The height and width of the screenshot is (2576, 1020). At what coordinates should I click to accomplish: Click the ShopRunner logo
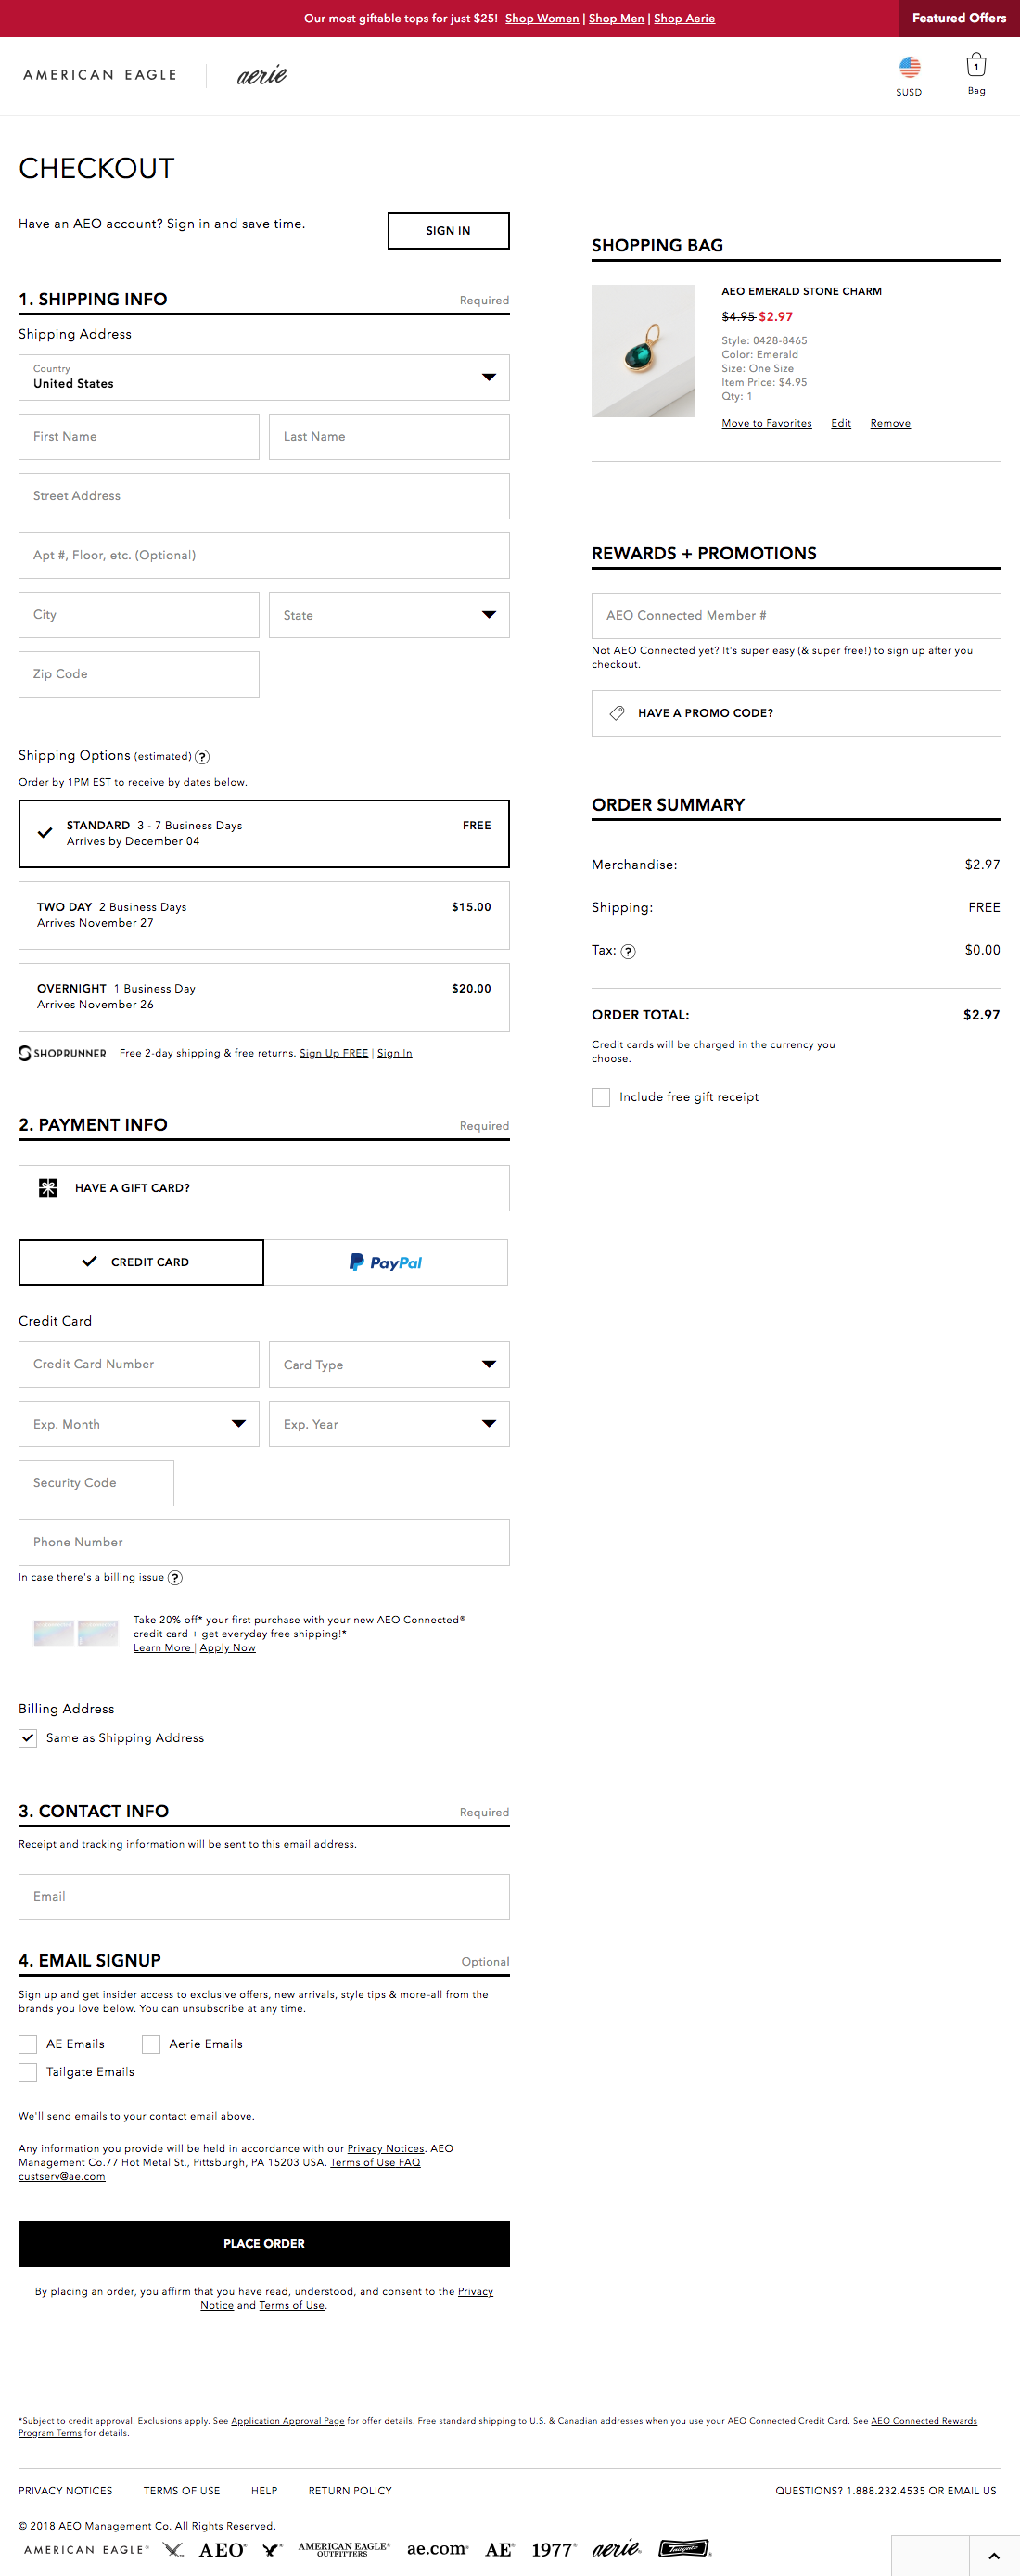pos(62,1053)
